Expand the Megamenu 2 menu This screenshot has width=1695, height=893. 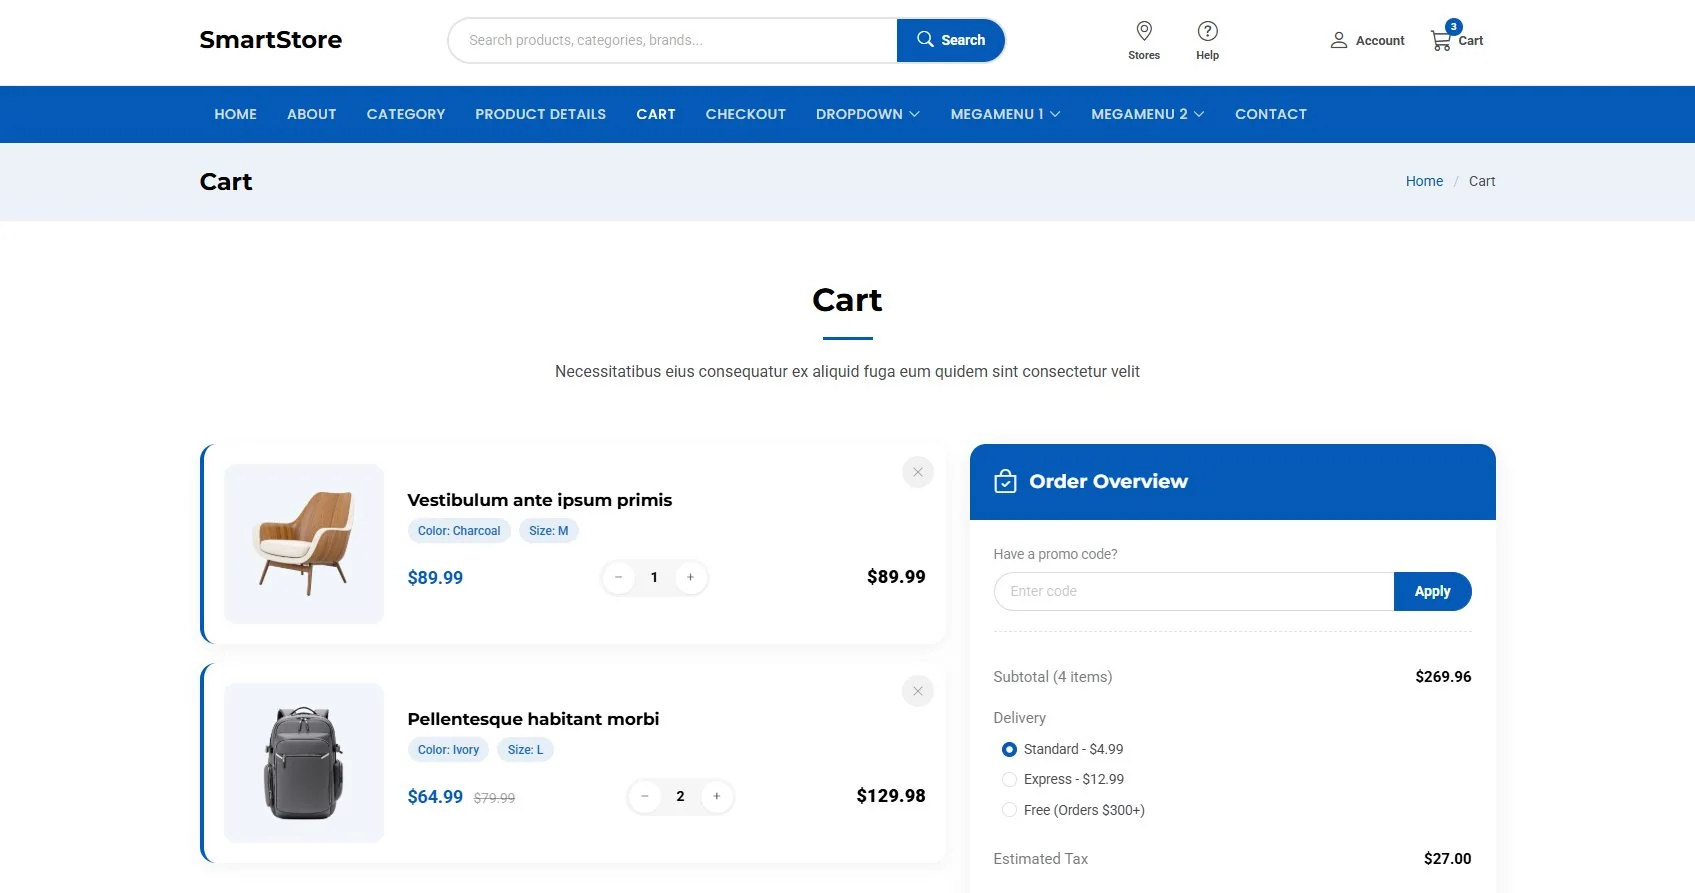(x=1147, y=114)
